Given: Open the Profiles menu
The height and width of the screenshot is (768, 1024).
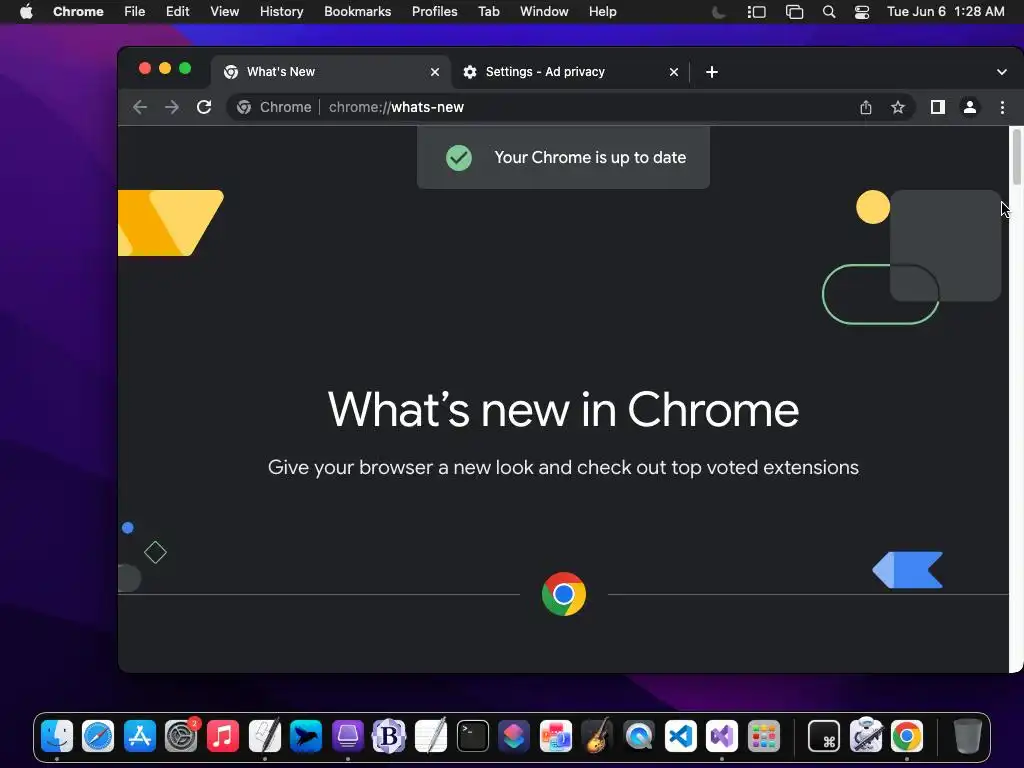Looking at the screenshot, I should point(435,12).
